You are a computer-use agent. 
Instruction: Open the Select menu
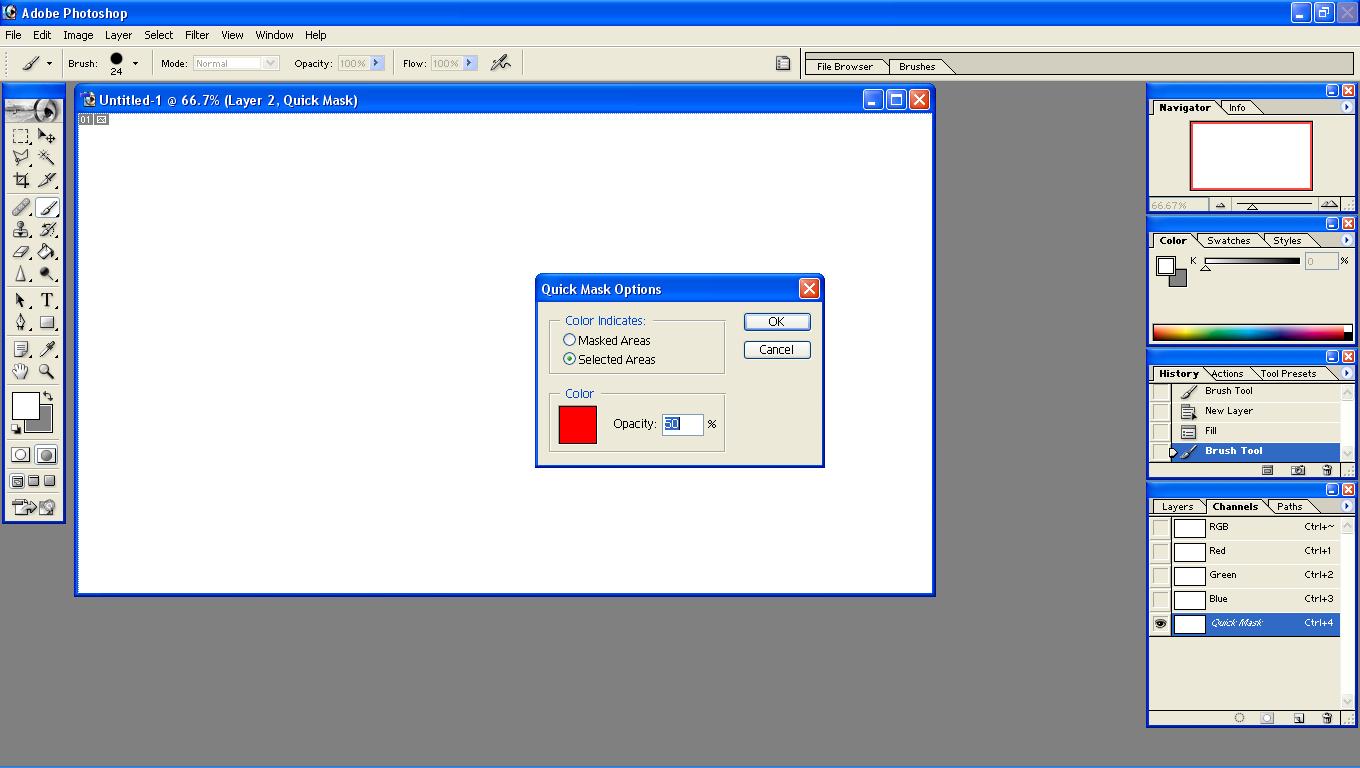[x=158, y=35]
